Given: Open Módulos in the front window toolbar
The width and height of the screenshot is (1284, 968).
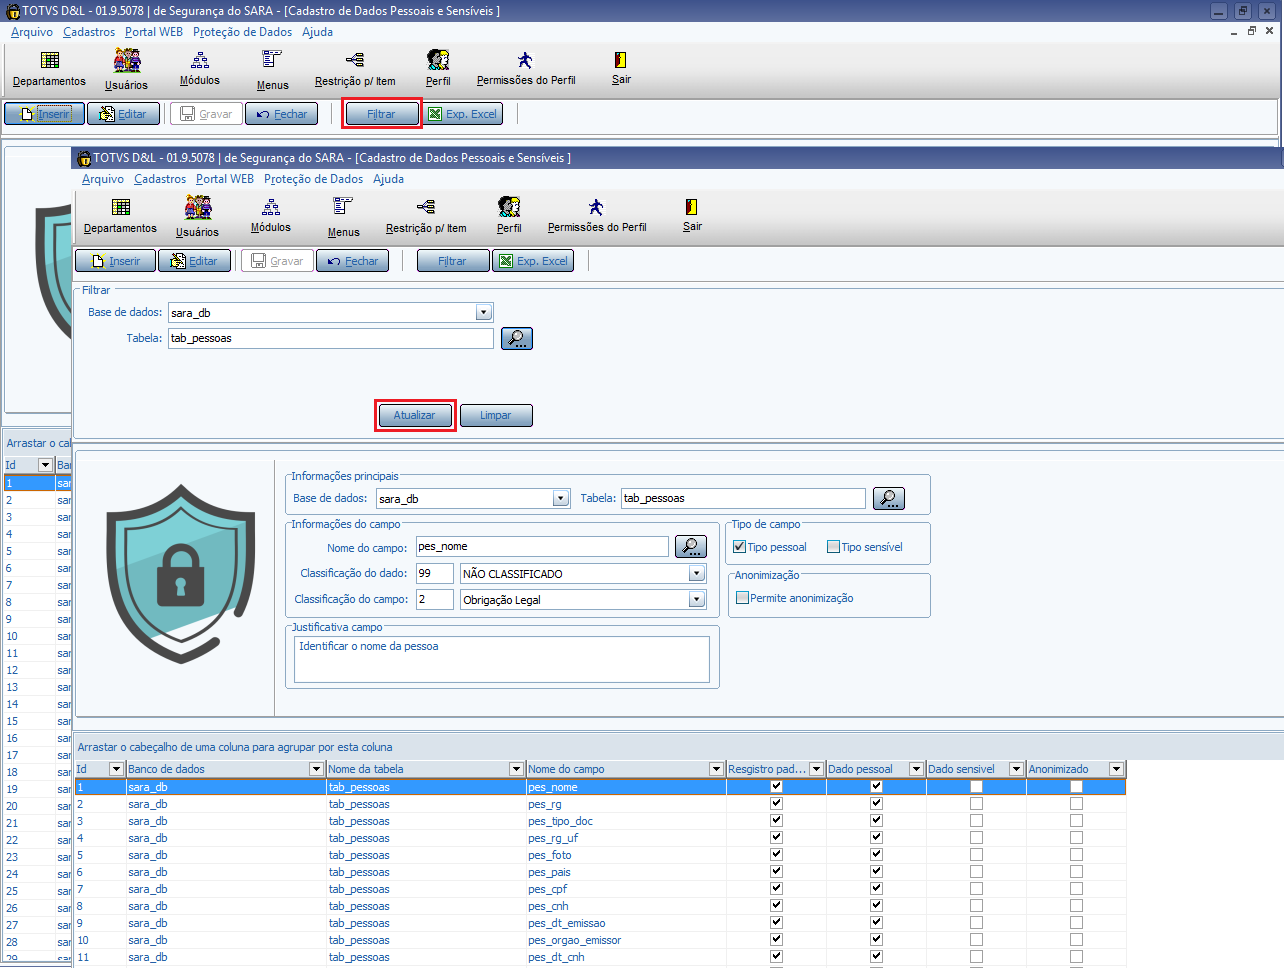Looking at the screenshot, I should (271, 216).
